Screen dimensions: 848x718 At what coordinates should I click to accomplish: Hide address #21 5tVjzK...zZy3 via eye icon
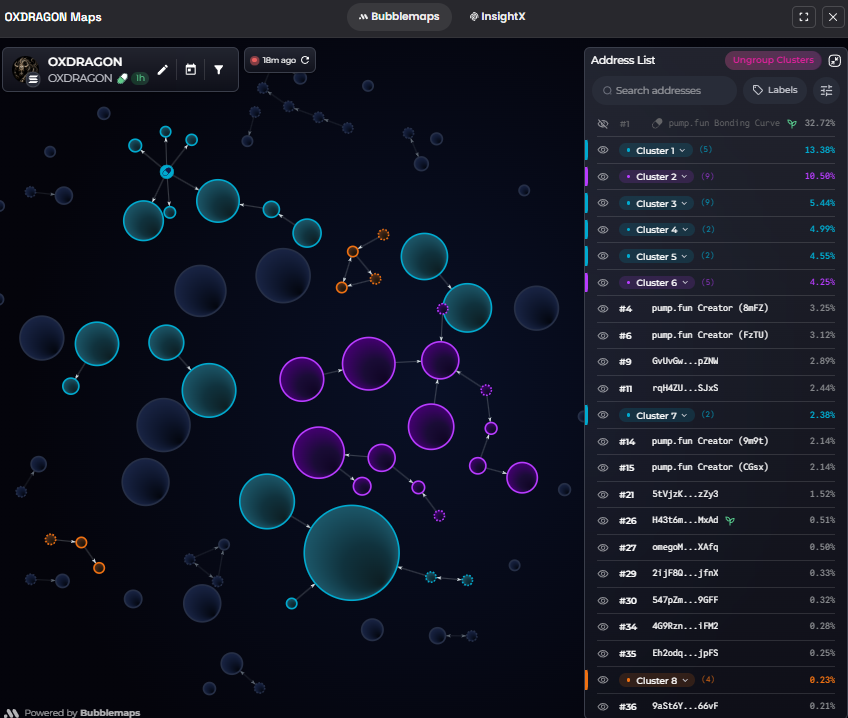pyautogui.click(x=603, y=495)
